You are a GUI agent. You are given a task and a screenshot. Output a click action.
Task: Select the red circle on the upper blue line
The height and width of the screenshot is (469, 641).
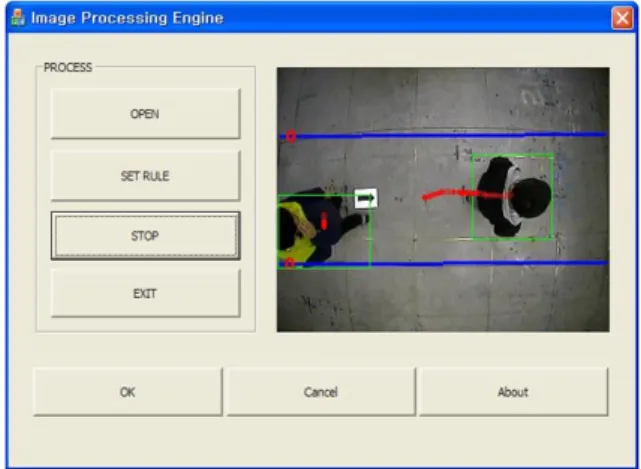pyautogui.click(x=291, y=136)
